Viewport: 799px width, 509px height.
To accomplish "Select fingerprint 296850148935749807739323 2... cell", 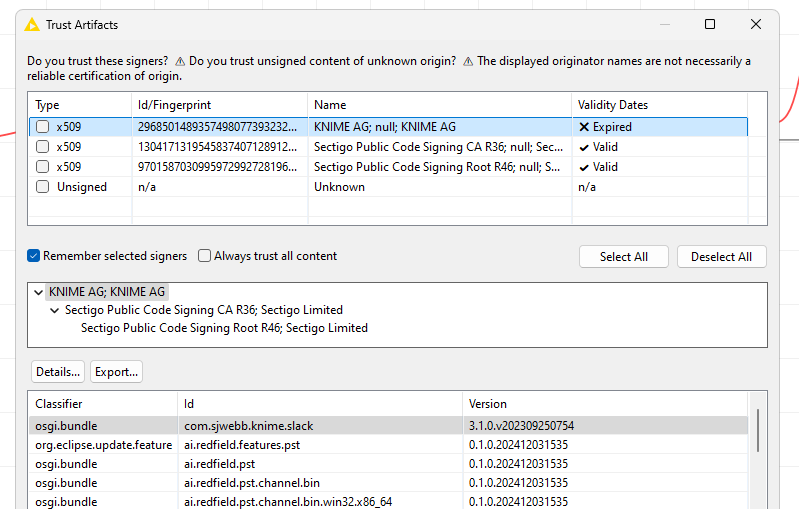I will click(220, 127).
